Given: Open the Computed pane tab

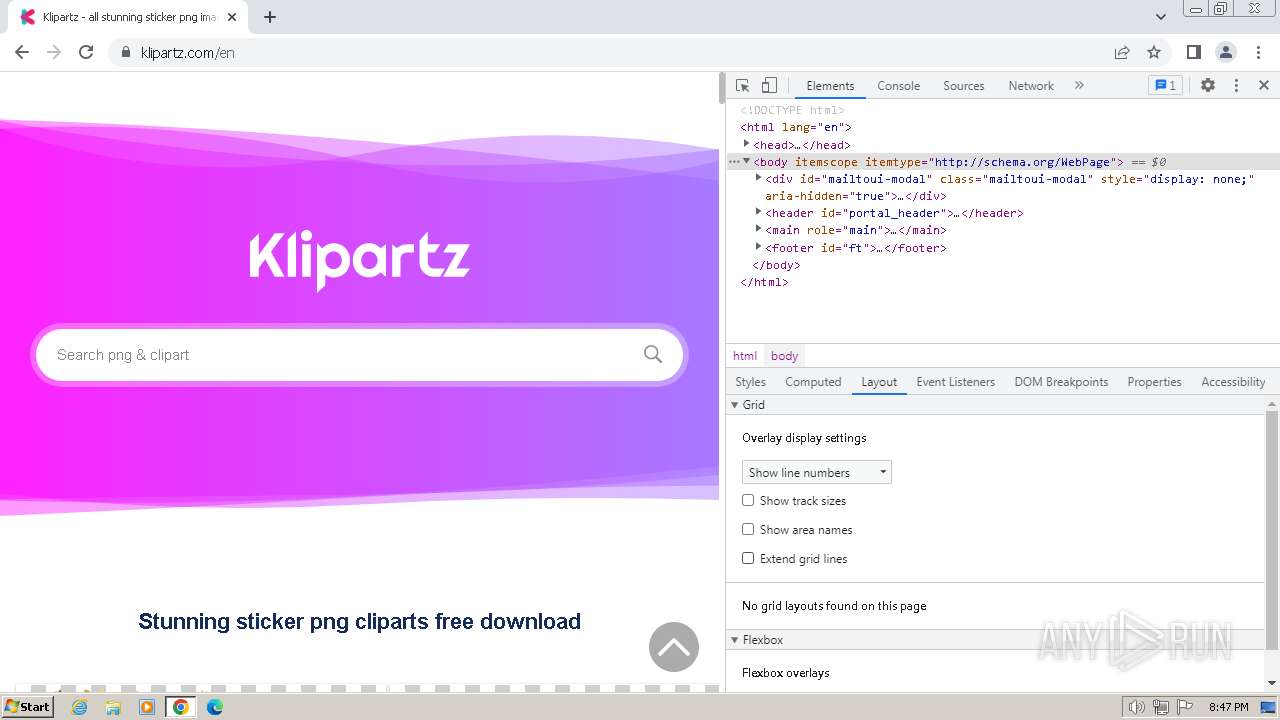Looking at the screenshot, I should point(813,382).
